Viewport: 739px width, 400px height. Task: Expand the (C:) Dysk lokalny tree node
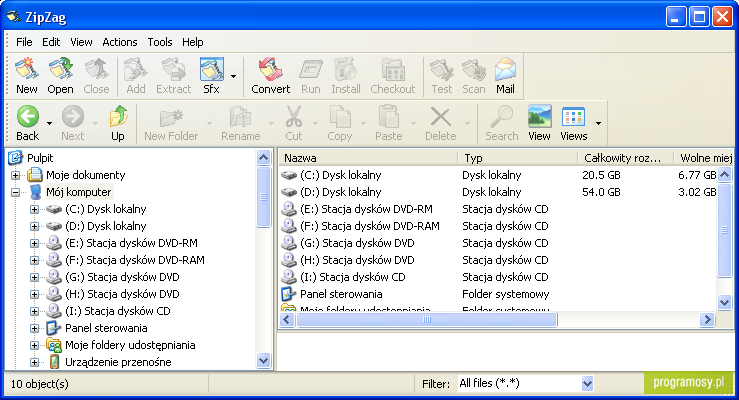[x=34, y=209]
